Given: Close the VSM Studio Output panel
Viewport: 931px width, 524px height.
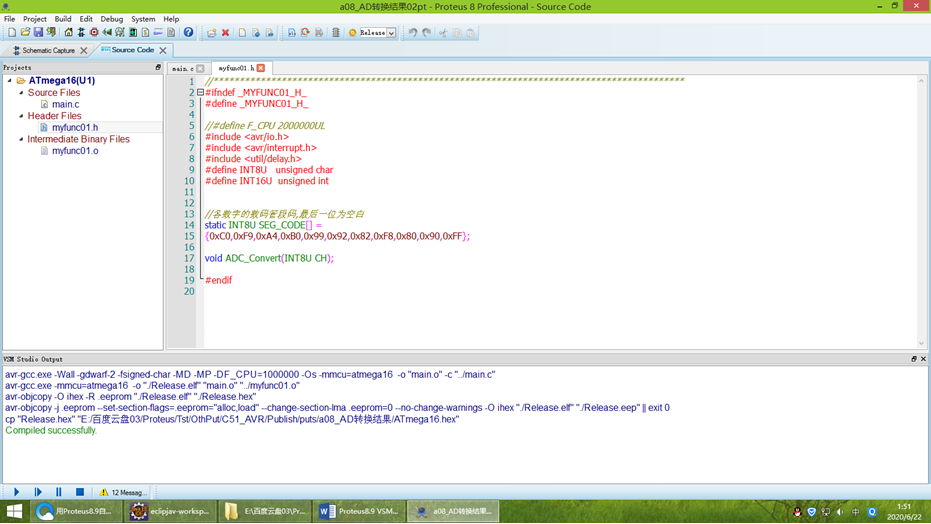Looking at the screenshot, I should click(923, 359).
